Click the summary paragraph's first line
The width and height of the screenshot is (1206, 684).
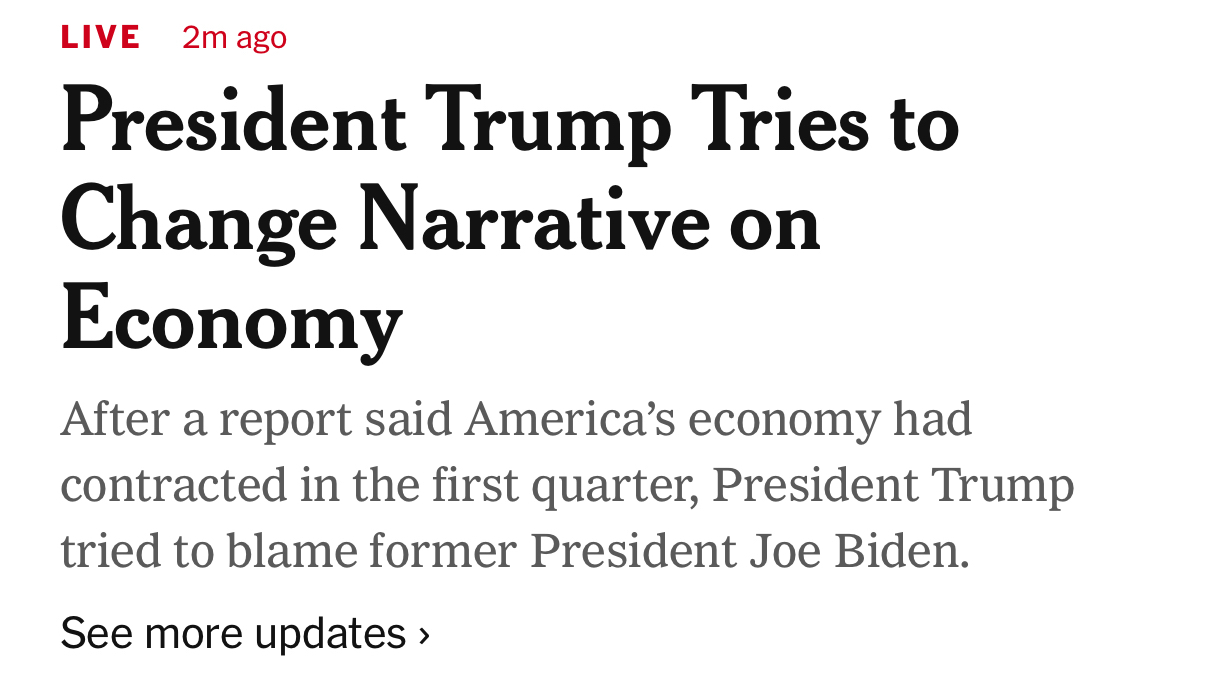[x=516, y=420]
